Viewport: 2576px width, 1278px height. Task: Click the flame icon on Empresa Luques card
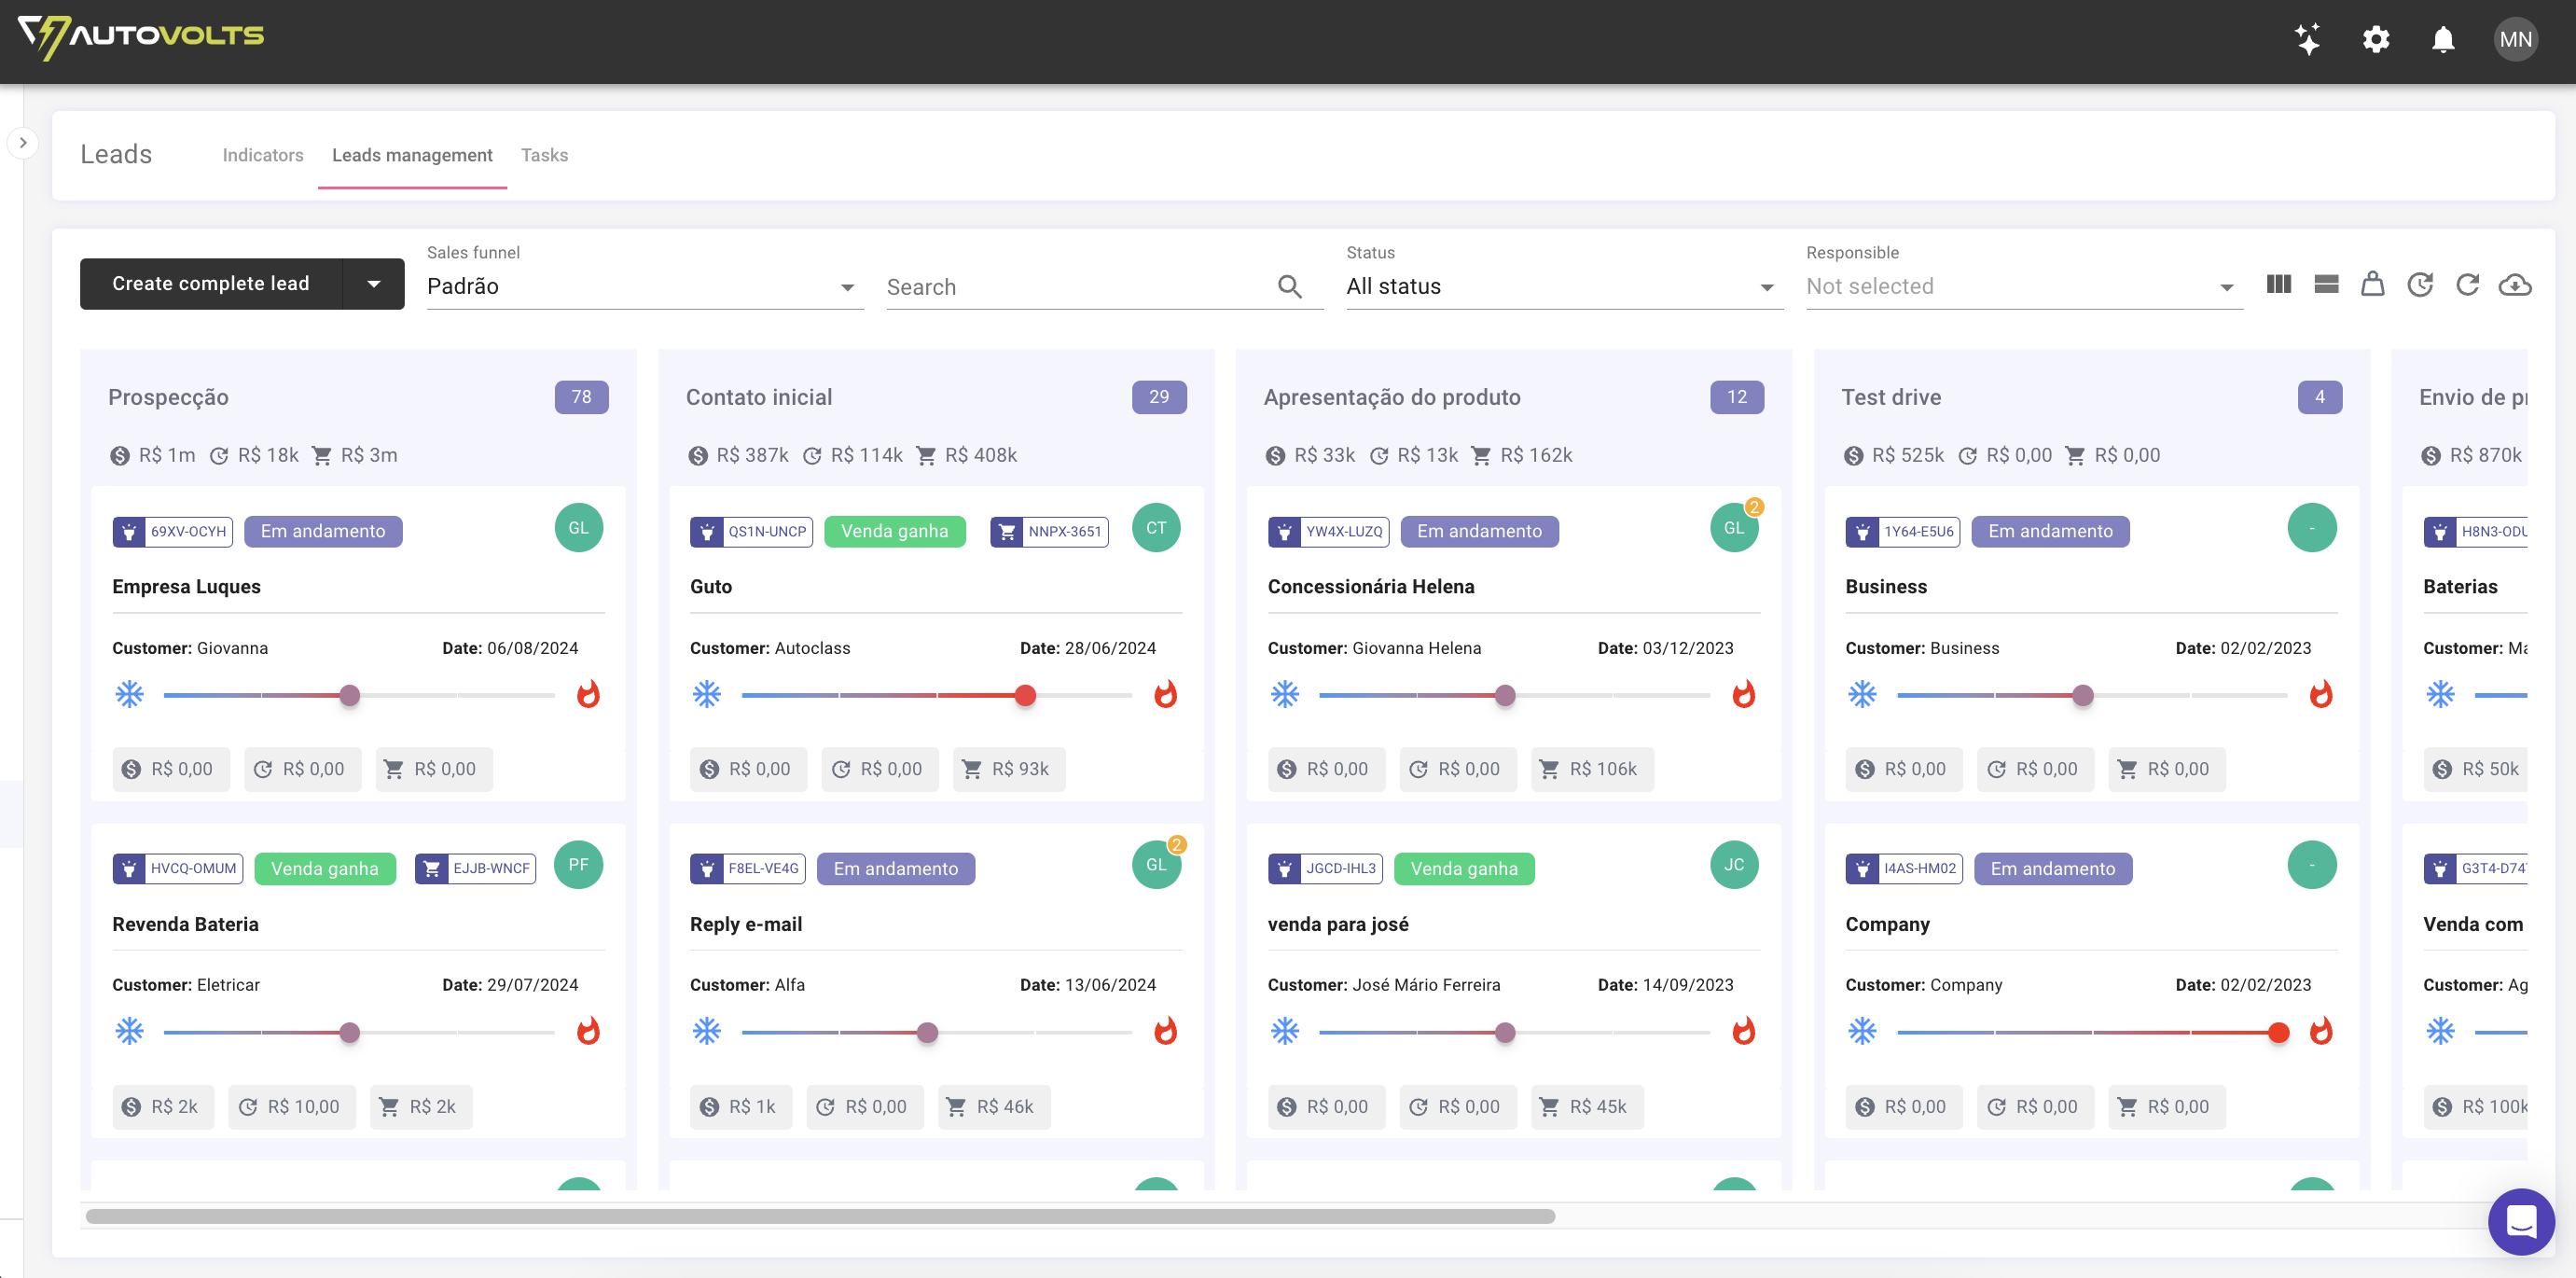(x=589, y=694)
